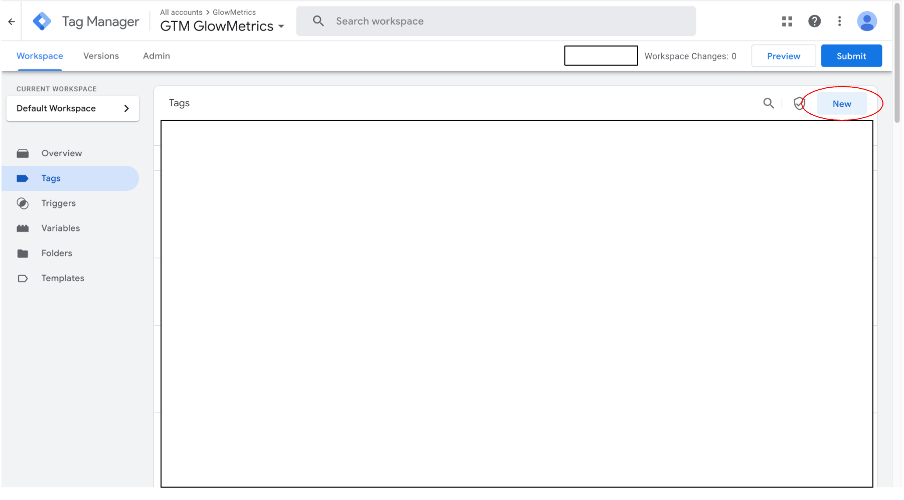
Task: Open Variables in the sidebar
Action: click(60, 228)
